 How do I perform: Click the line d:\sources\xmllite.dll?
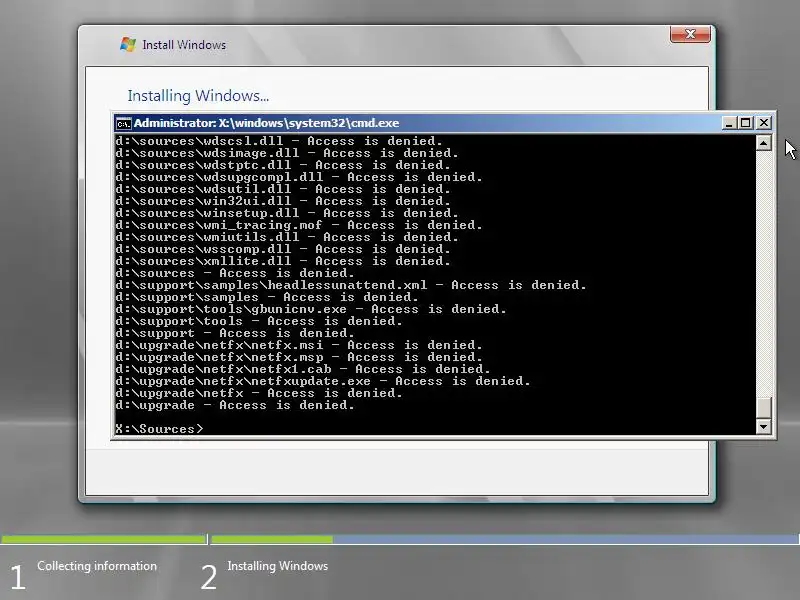click(283, 261)
